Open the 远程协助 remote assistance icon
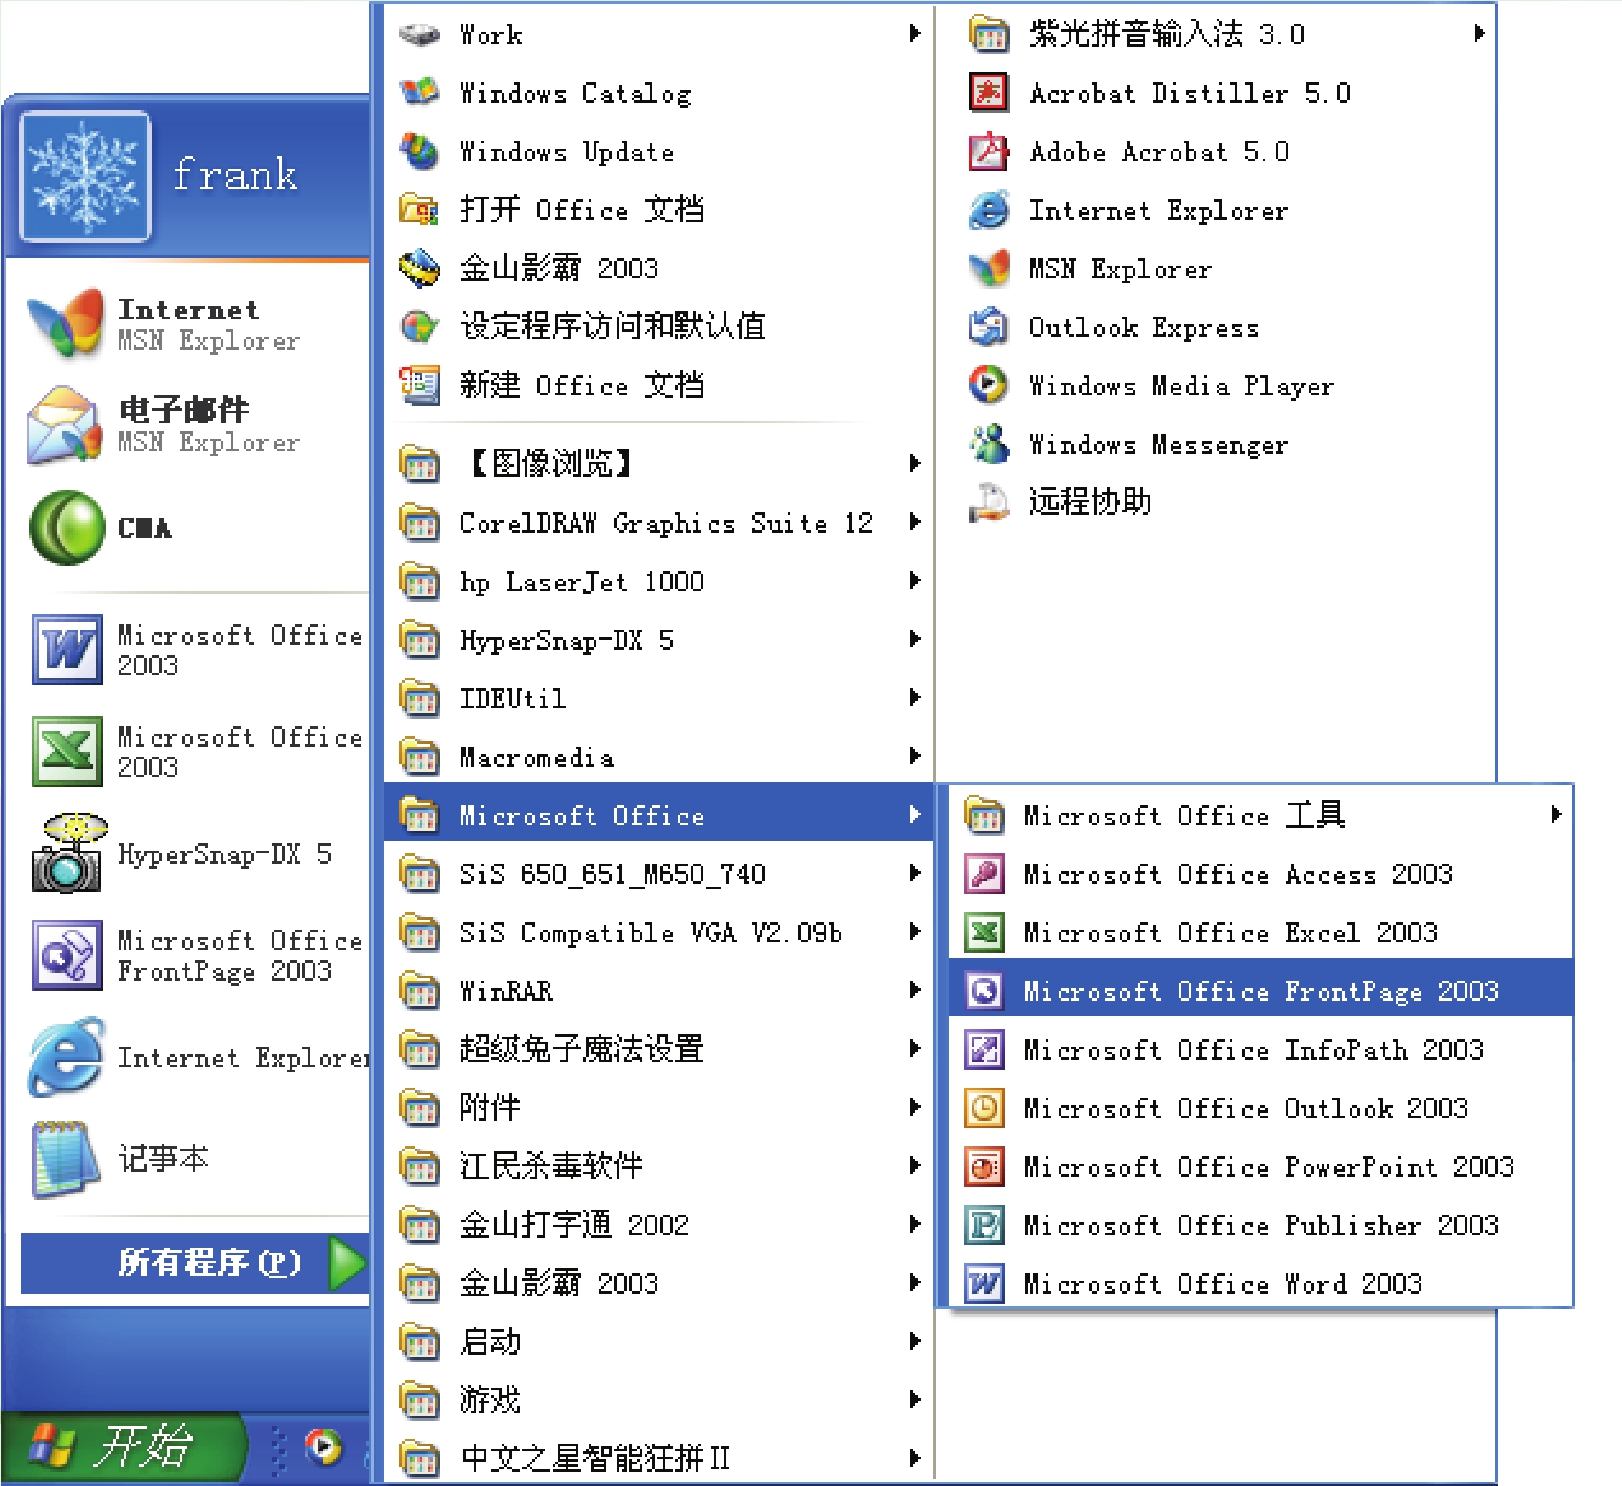This screenshot has height=1486, width=1622. point(988,502)
